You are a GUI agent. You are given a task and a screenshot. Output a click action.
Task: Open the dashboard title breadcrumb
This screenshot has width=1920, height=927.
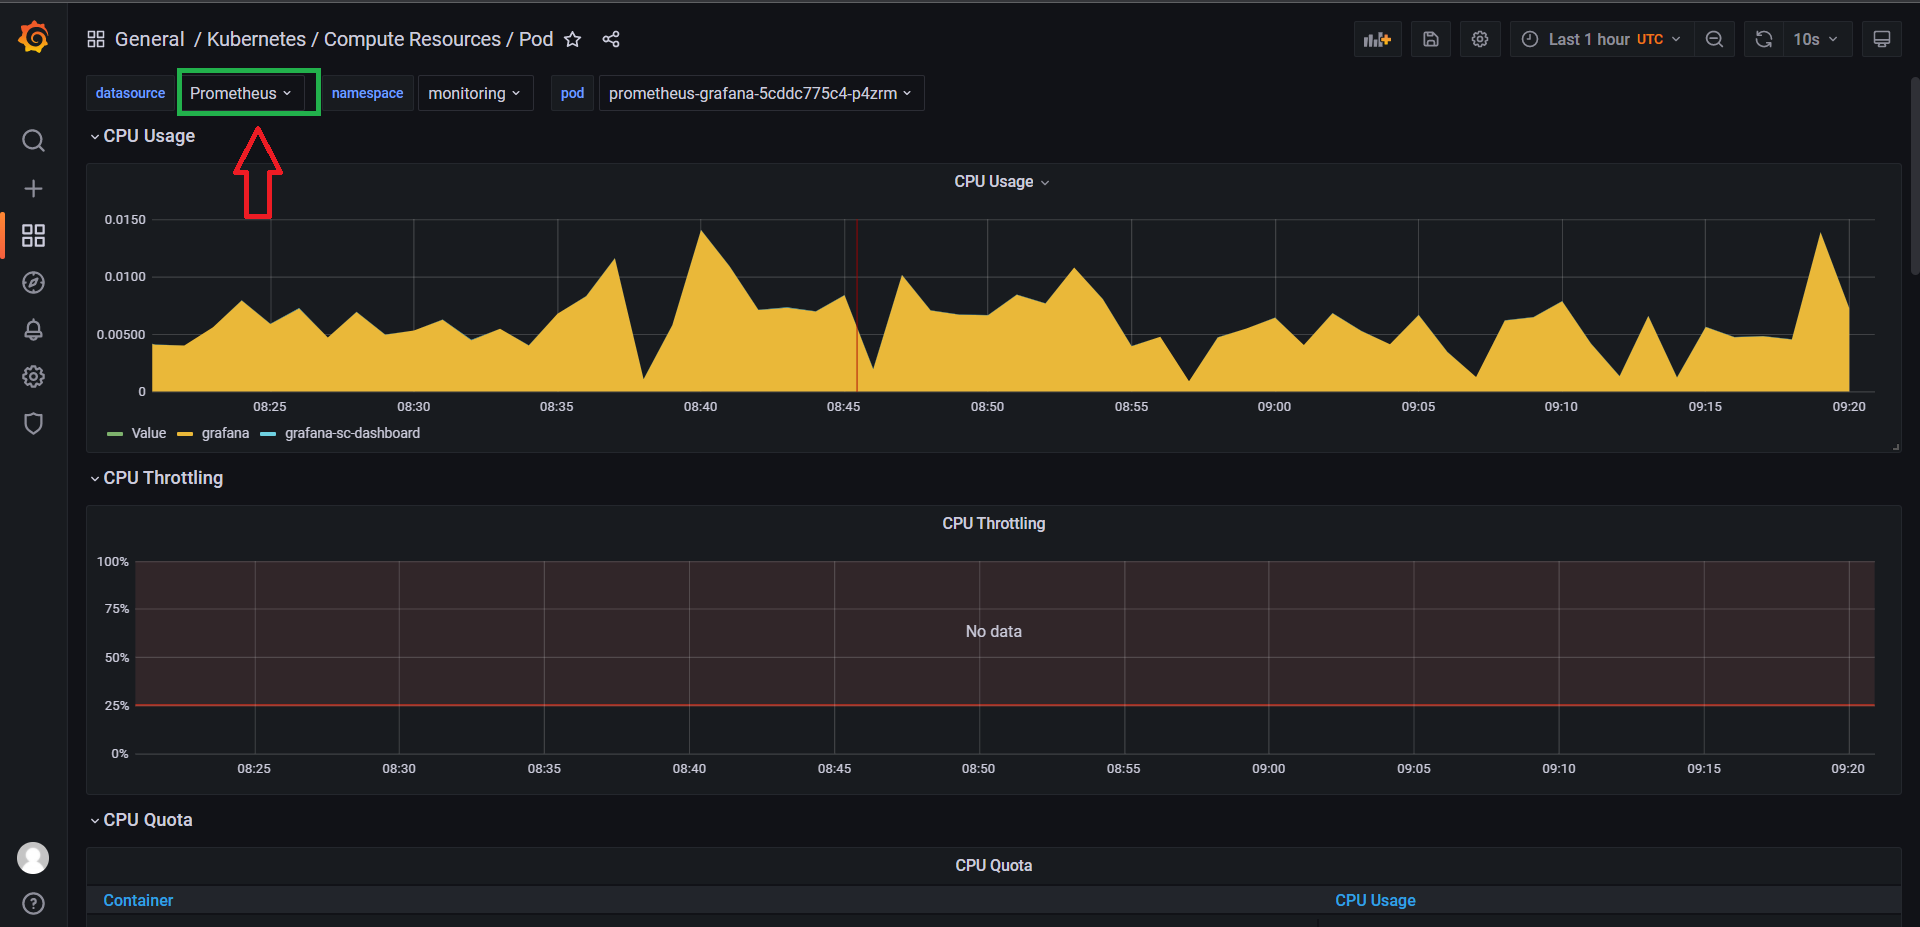(380, 39)
